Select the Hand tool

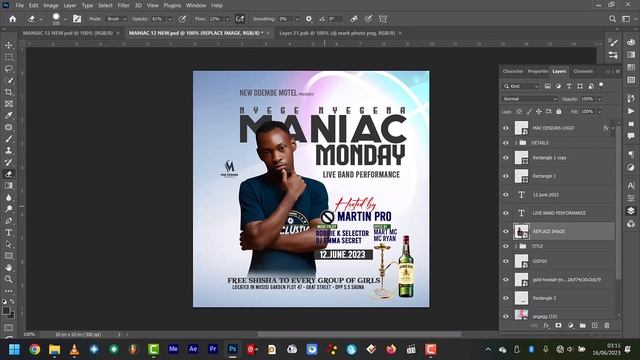tap(9, 268)
